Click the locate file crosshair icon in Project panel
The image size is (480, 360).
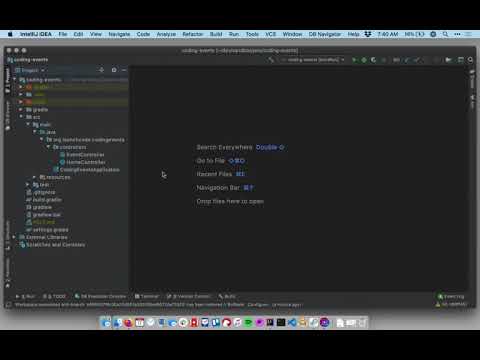point(102,70)
